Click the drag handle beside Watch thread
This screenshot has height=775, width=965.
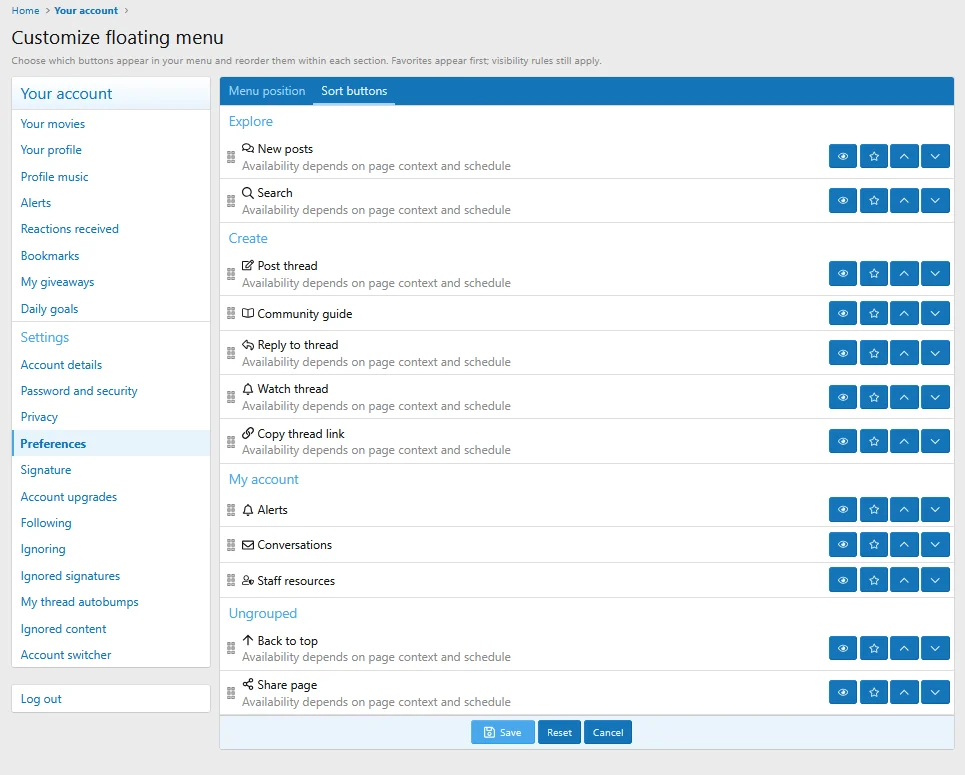point(231,398)
